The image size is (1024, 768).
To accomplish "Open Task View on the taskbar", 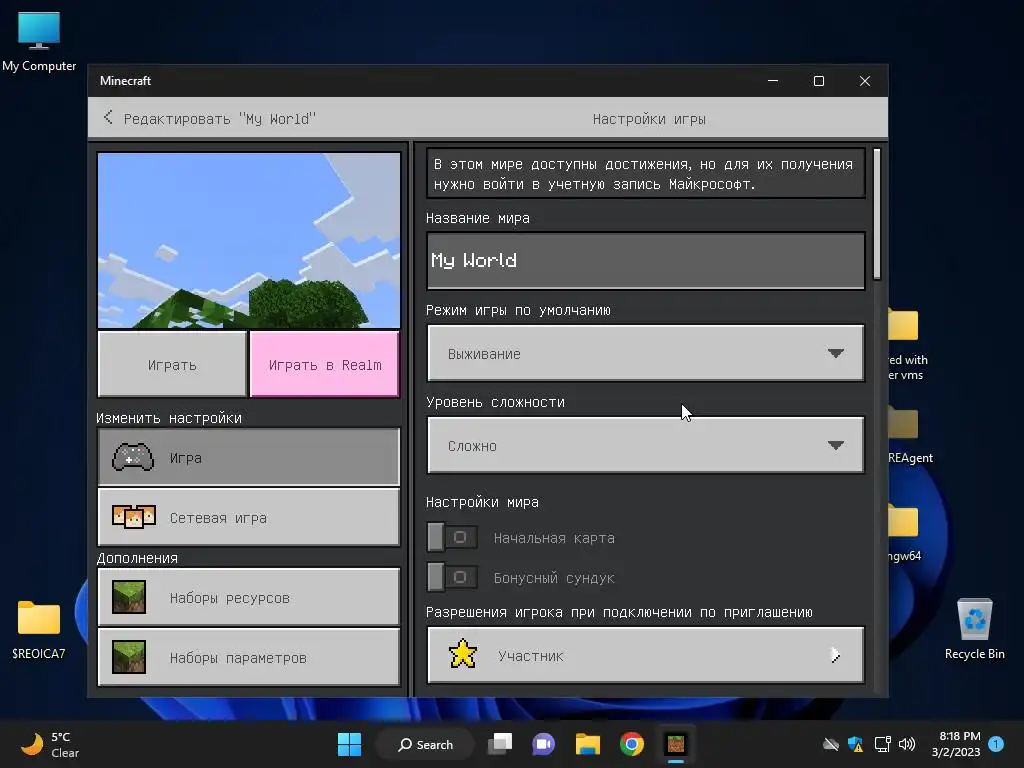I will click(x=501, y=744).
